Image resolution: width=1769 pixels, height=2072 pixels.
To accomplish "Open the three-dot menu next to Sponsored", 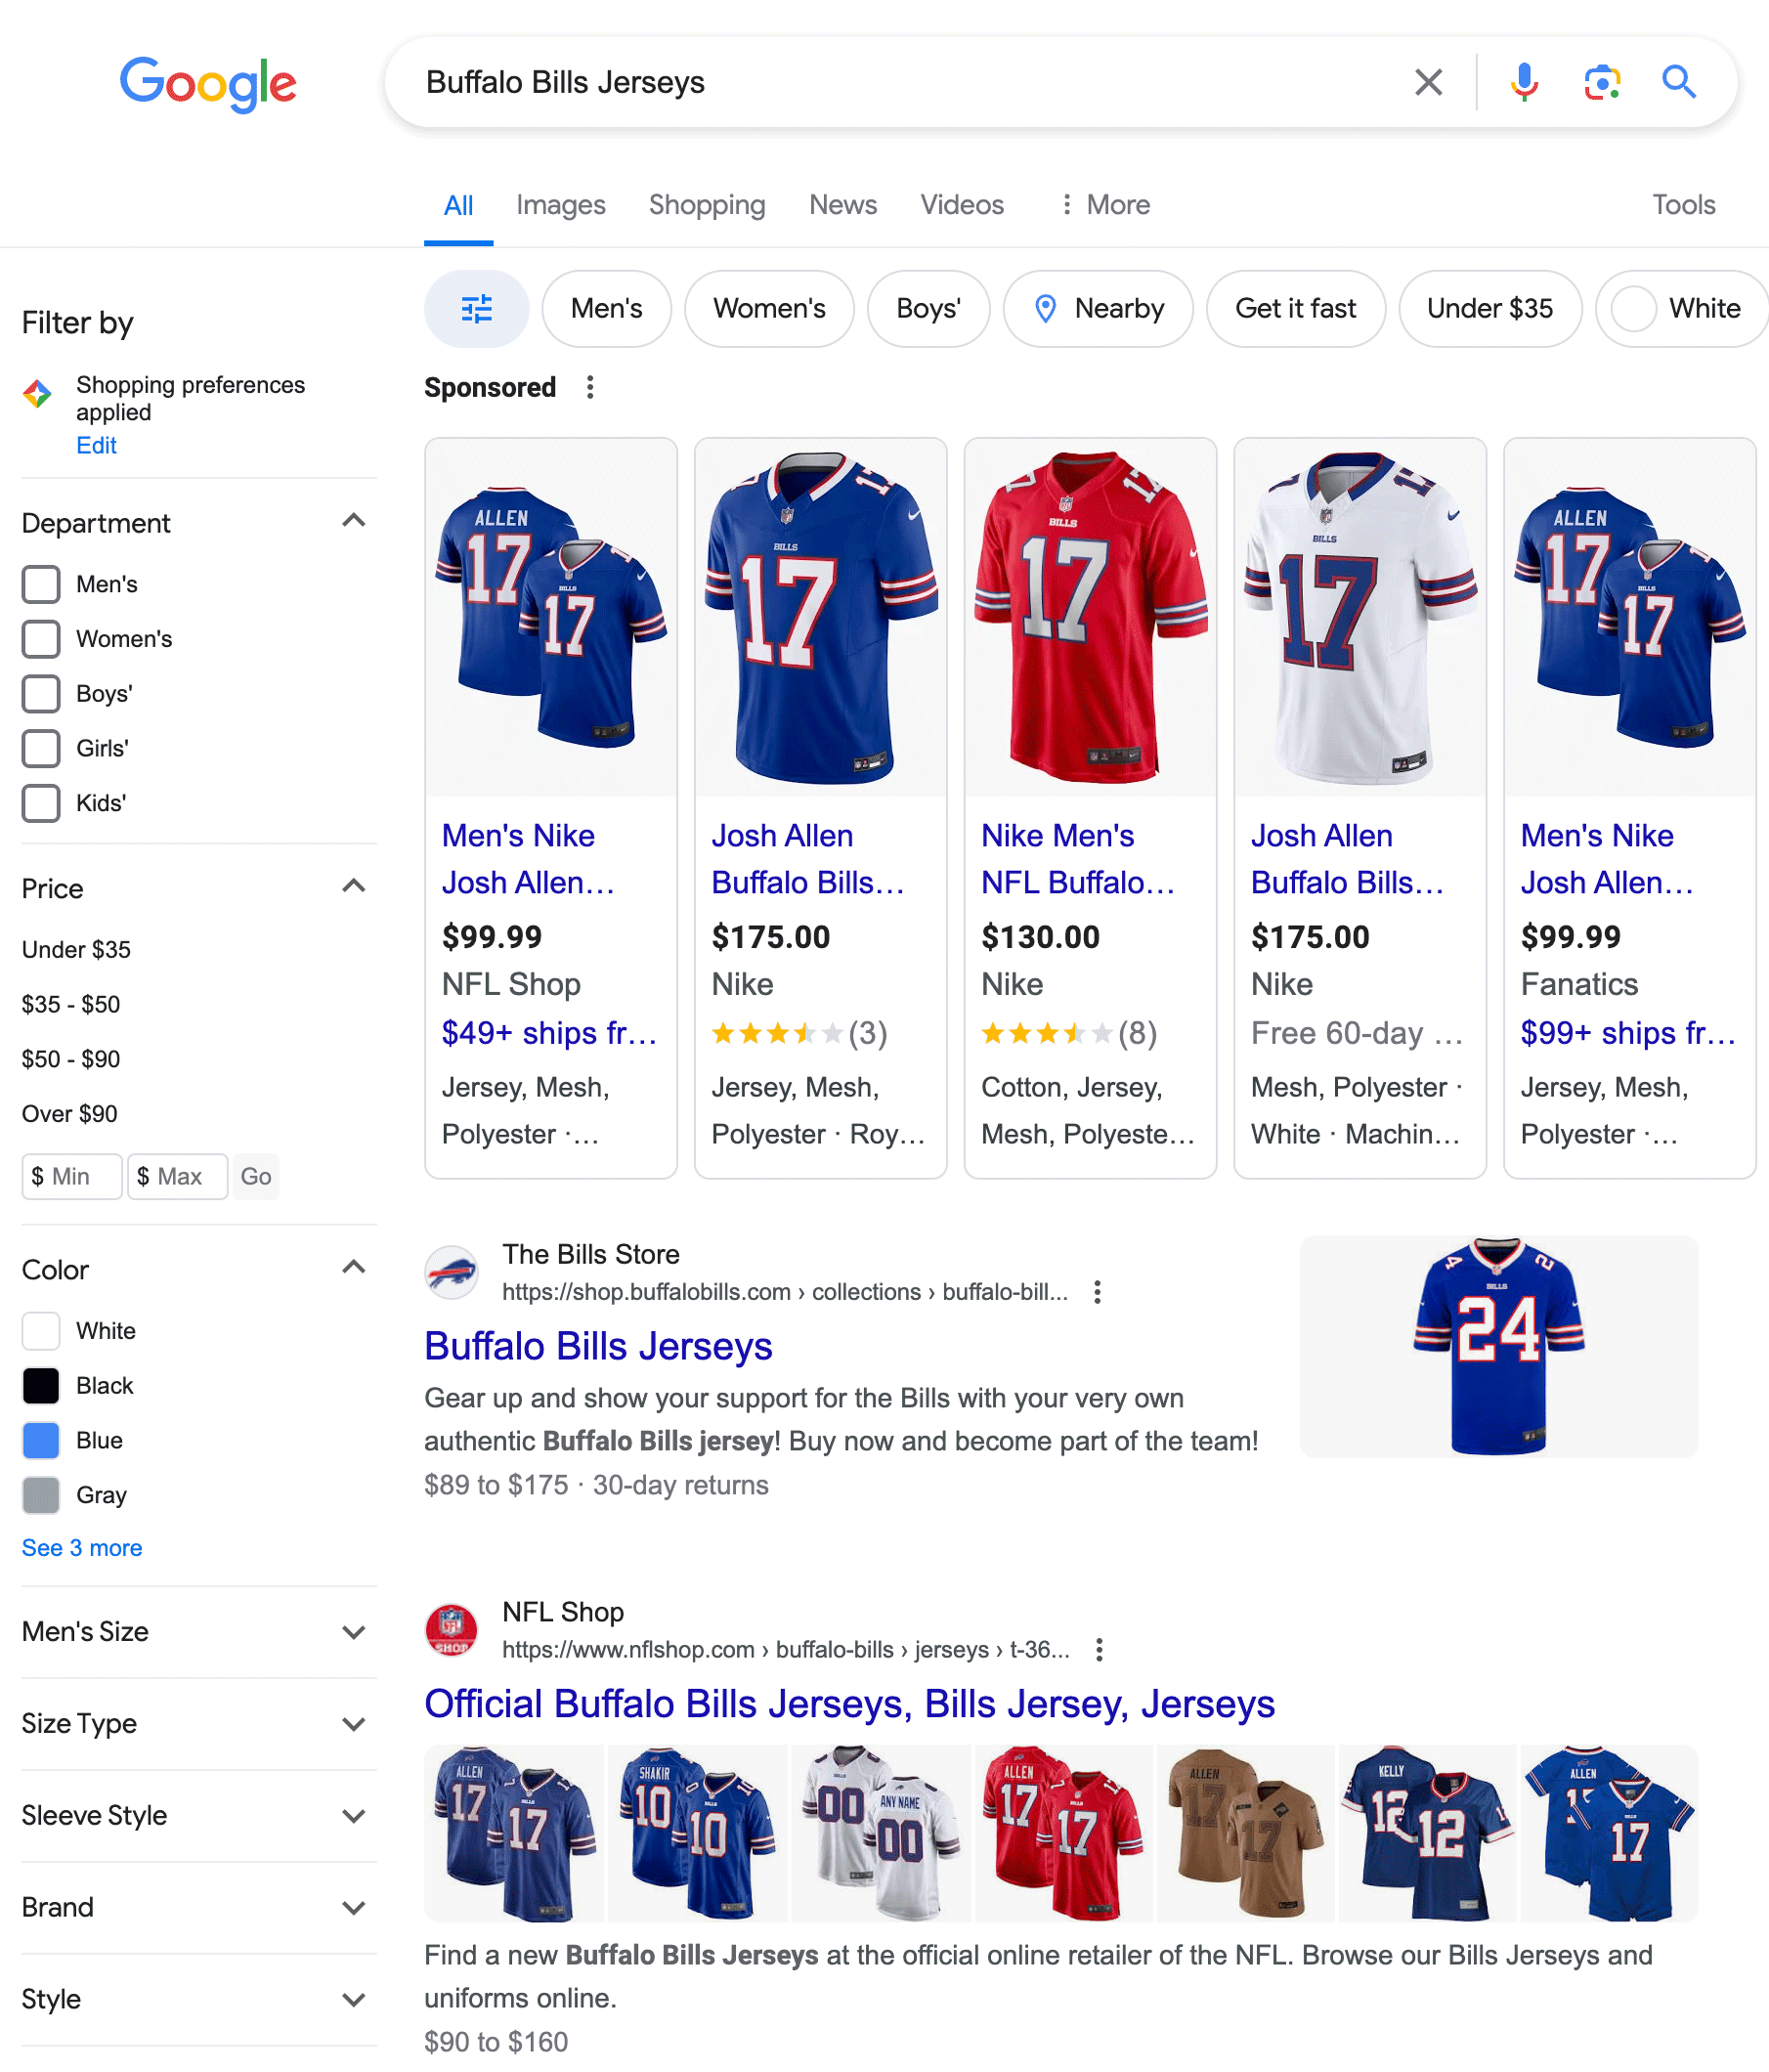I will pos(589,387).
